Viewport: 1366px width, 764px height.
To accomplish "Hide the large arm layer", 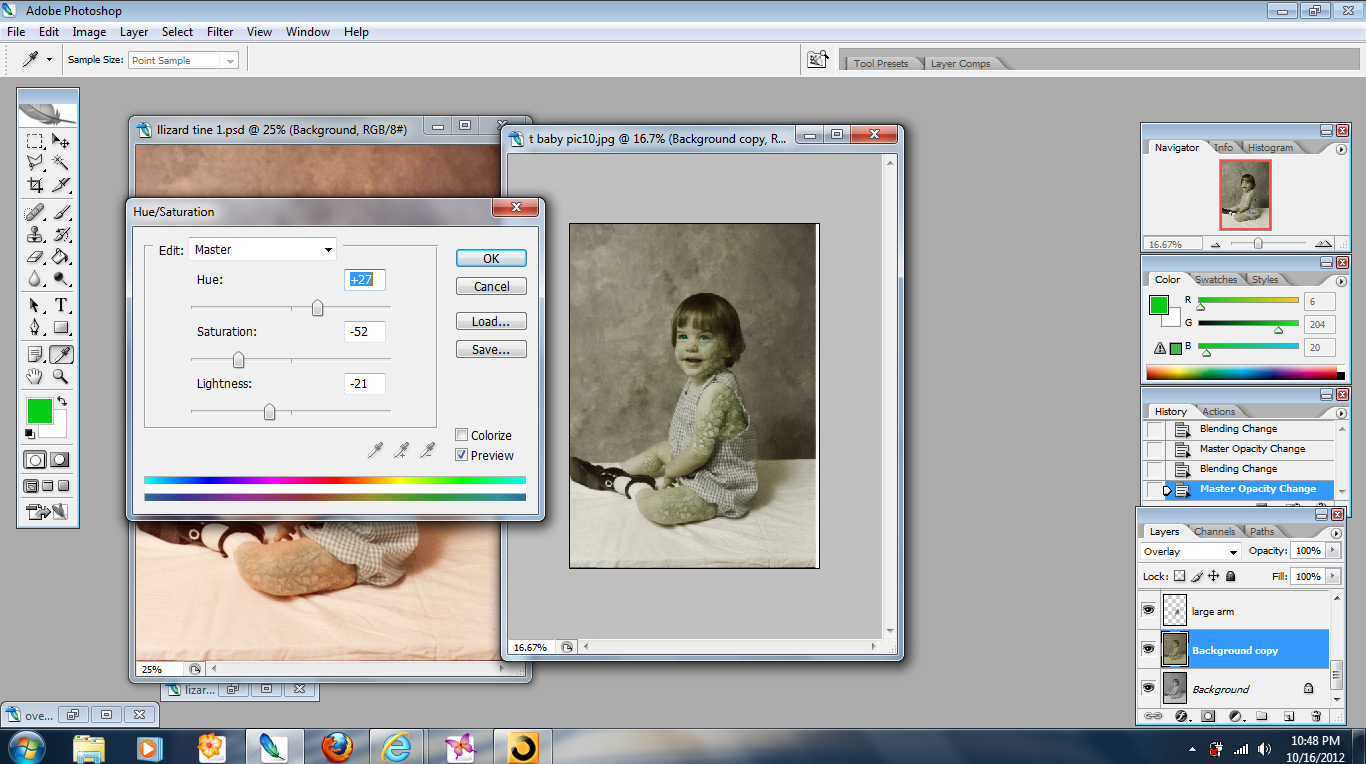I will point(1148,610).
